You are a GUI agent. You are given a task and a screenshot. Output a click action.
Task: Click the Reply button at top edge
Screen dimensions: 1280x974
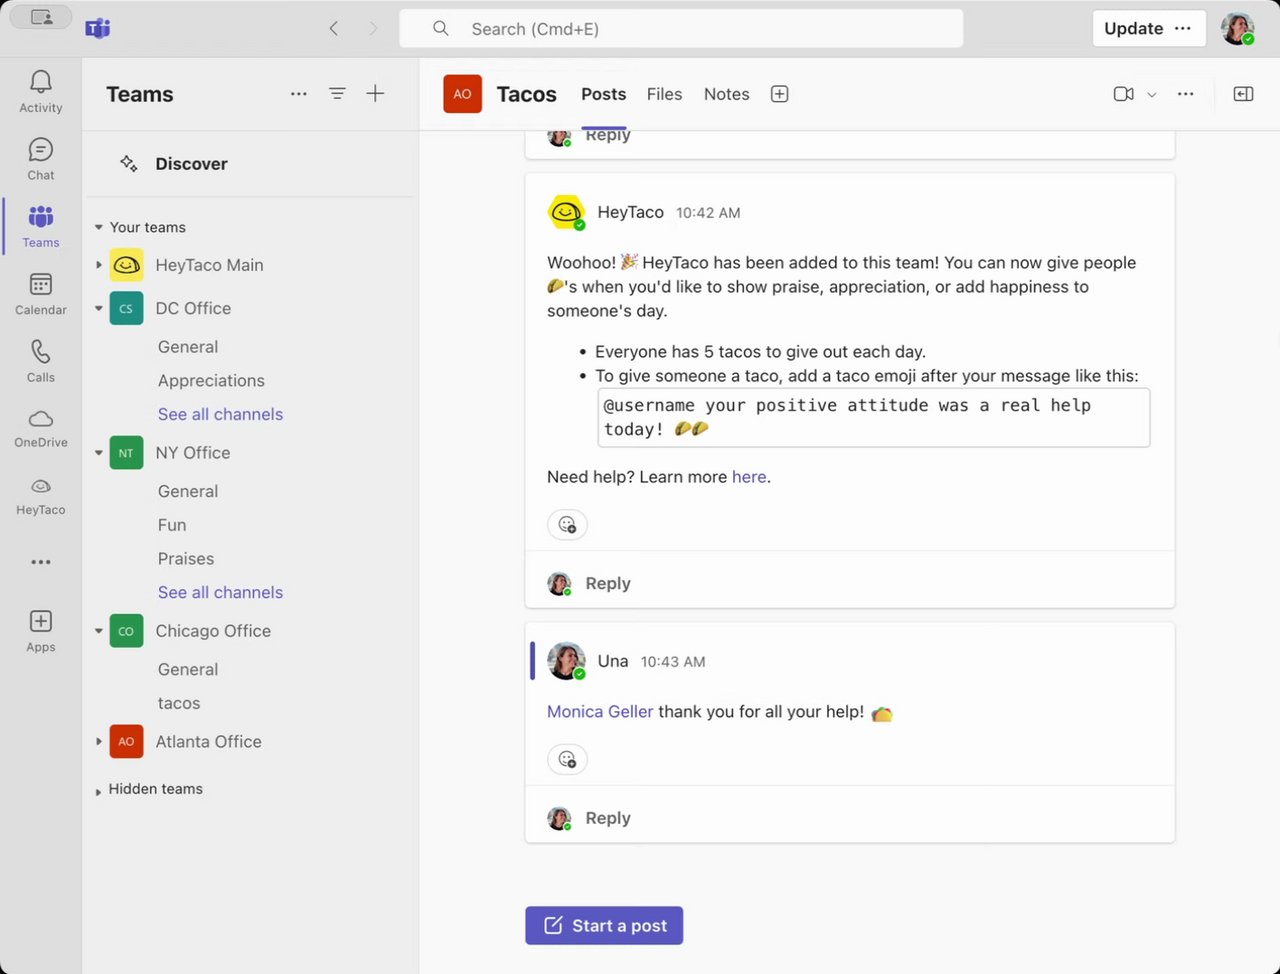click(607, 136)
